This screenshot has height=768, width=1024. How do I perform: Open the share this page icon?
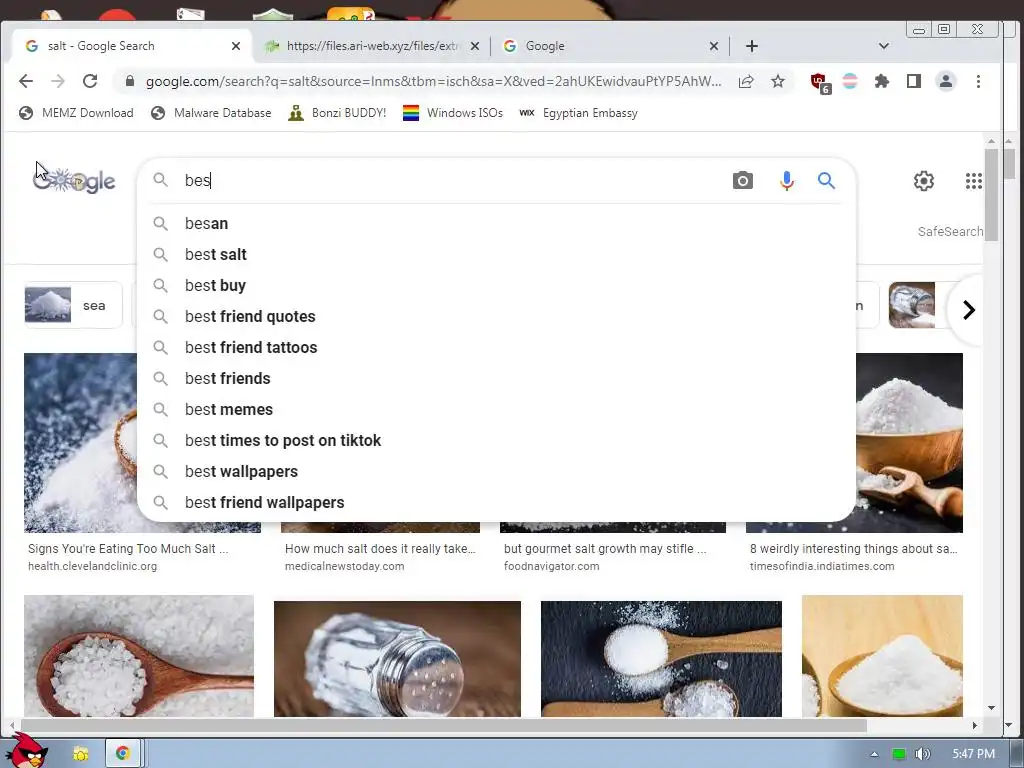coord(746,81)
